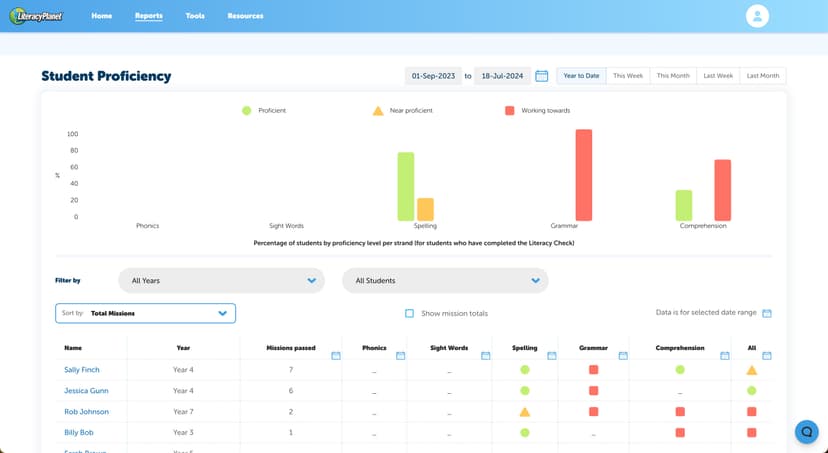Click calendar icon beside selected date range note
Image resolution: width=828 pixels, height=453 pixels.
point(767,313)
